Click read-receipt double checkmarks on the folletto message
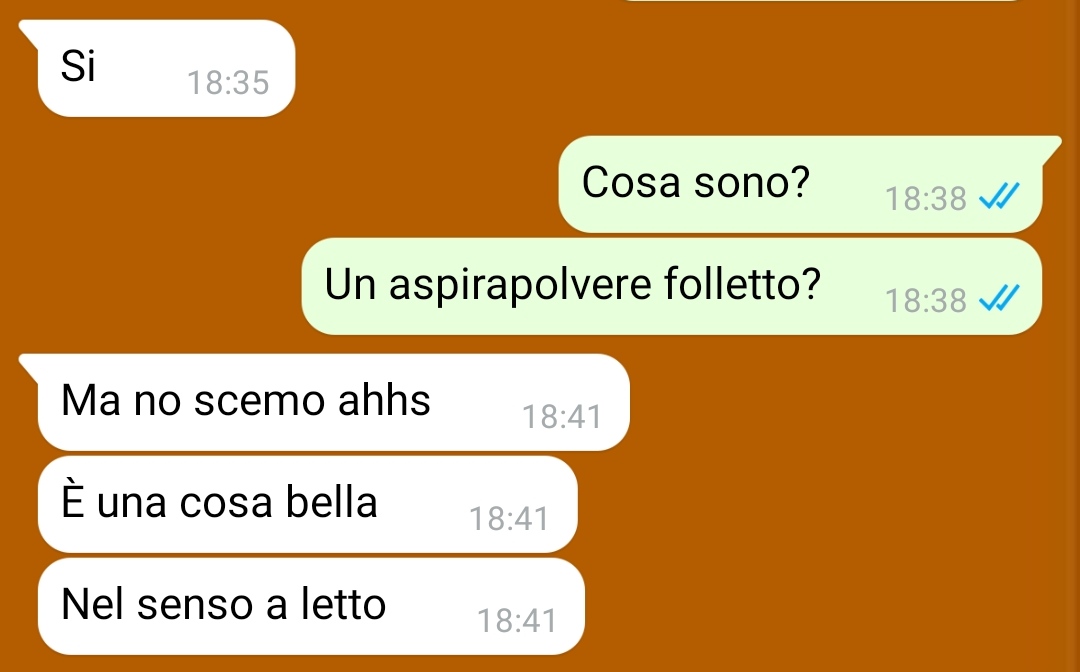Image resolution: width=1080 pixels, height=672 pixels. (x=999, y=299)
